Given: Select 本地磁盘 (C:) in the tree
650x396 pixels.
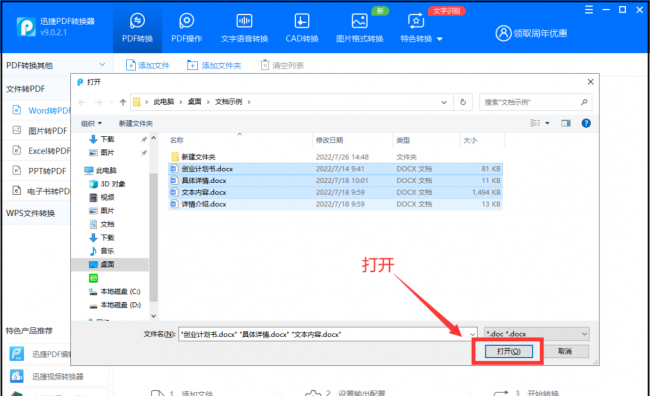Looking at the screenshot, I should pos(115,292).
